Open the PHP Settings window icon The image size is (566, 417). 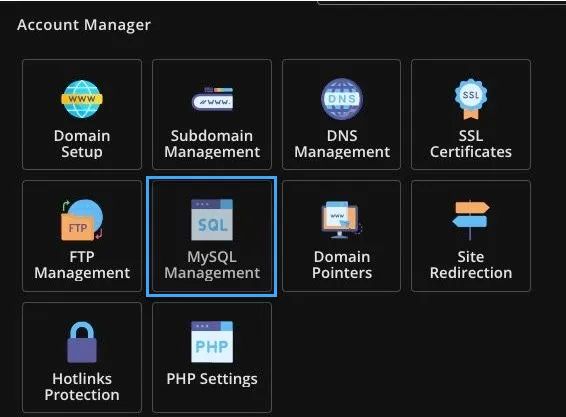[212, 342]
